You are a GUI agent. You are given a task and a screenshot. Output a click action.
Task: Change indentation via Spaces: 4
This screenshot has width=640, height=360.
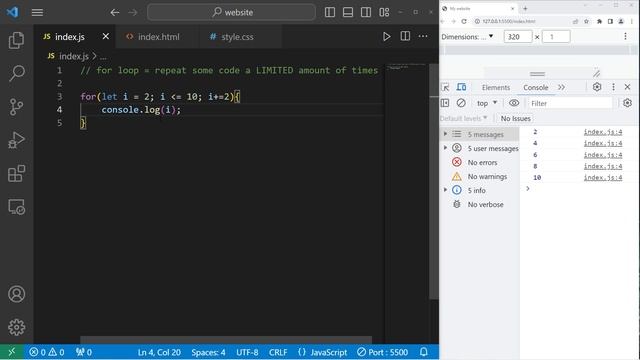tap(208, 352)
